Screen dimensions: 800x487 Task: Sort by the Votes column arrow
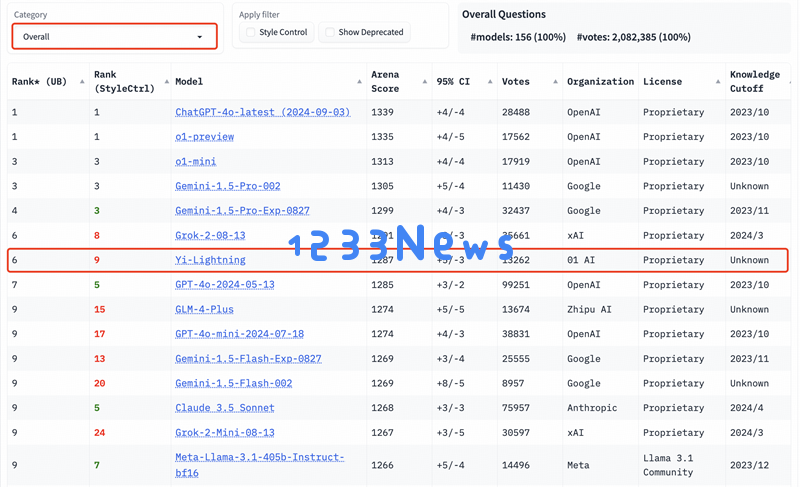tap(555, 82)
